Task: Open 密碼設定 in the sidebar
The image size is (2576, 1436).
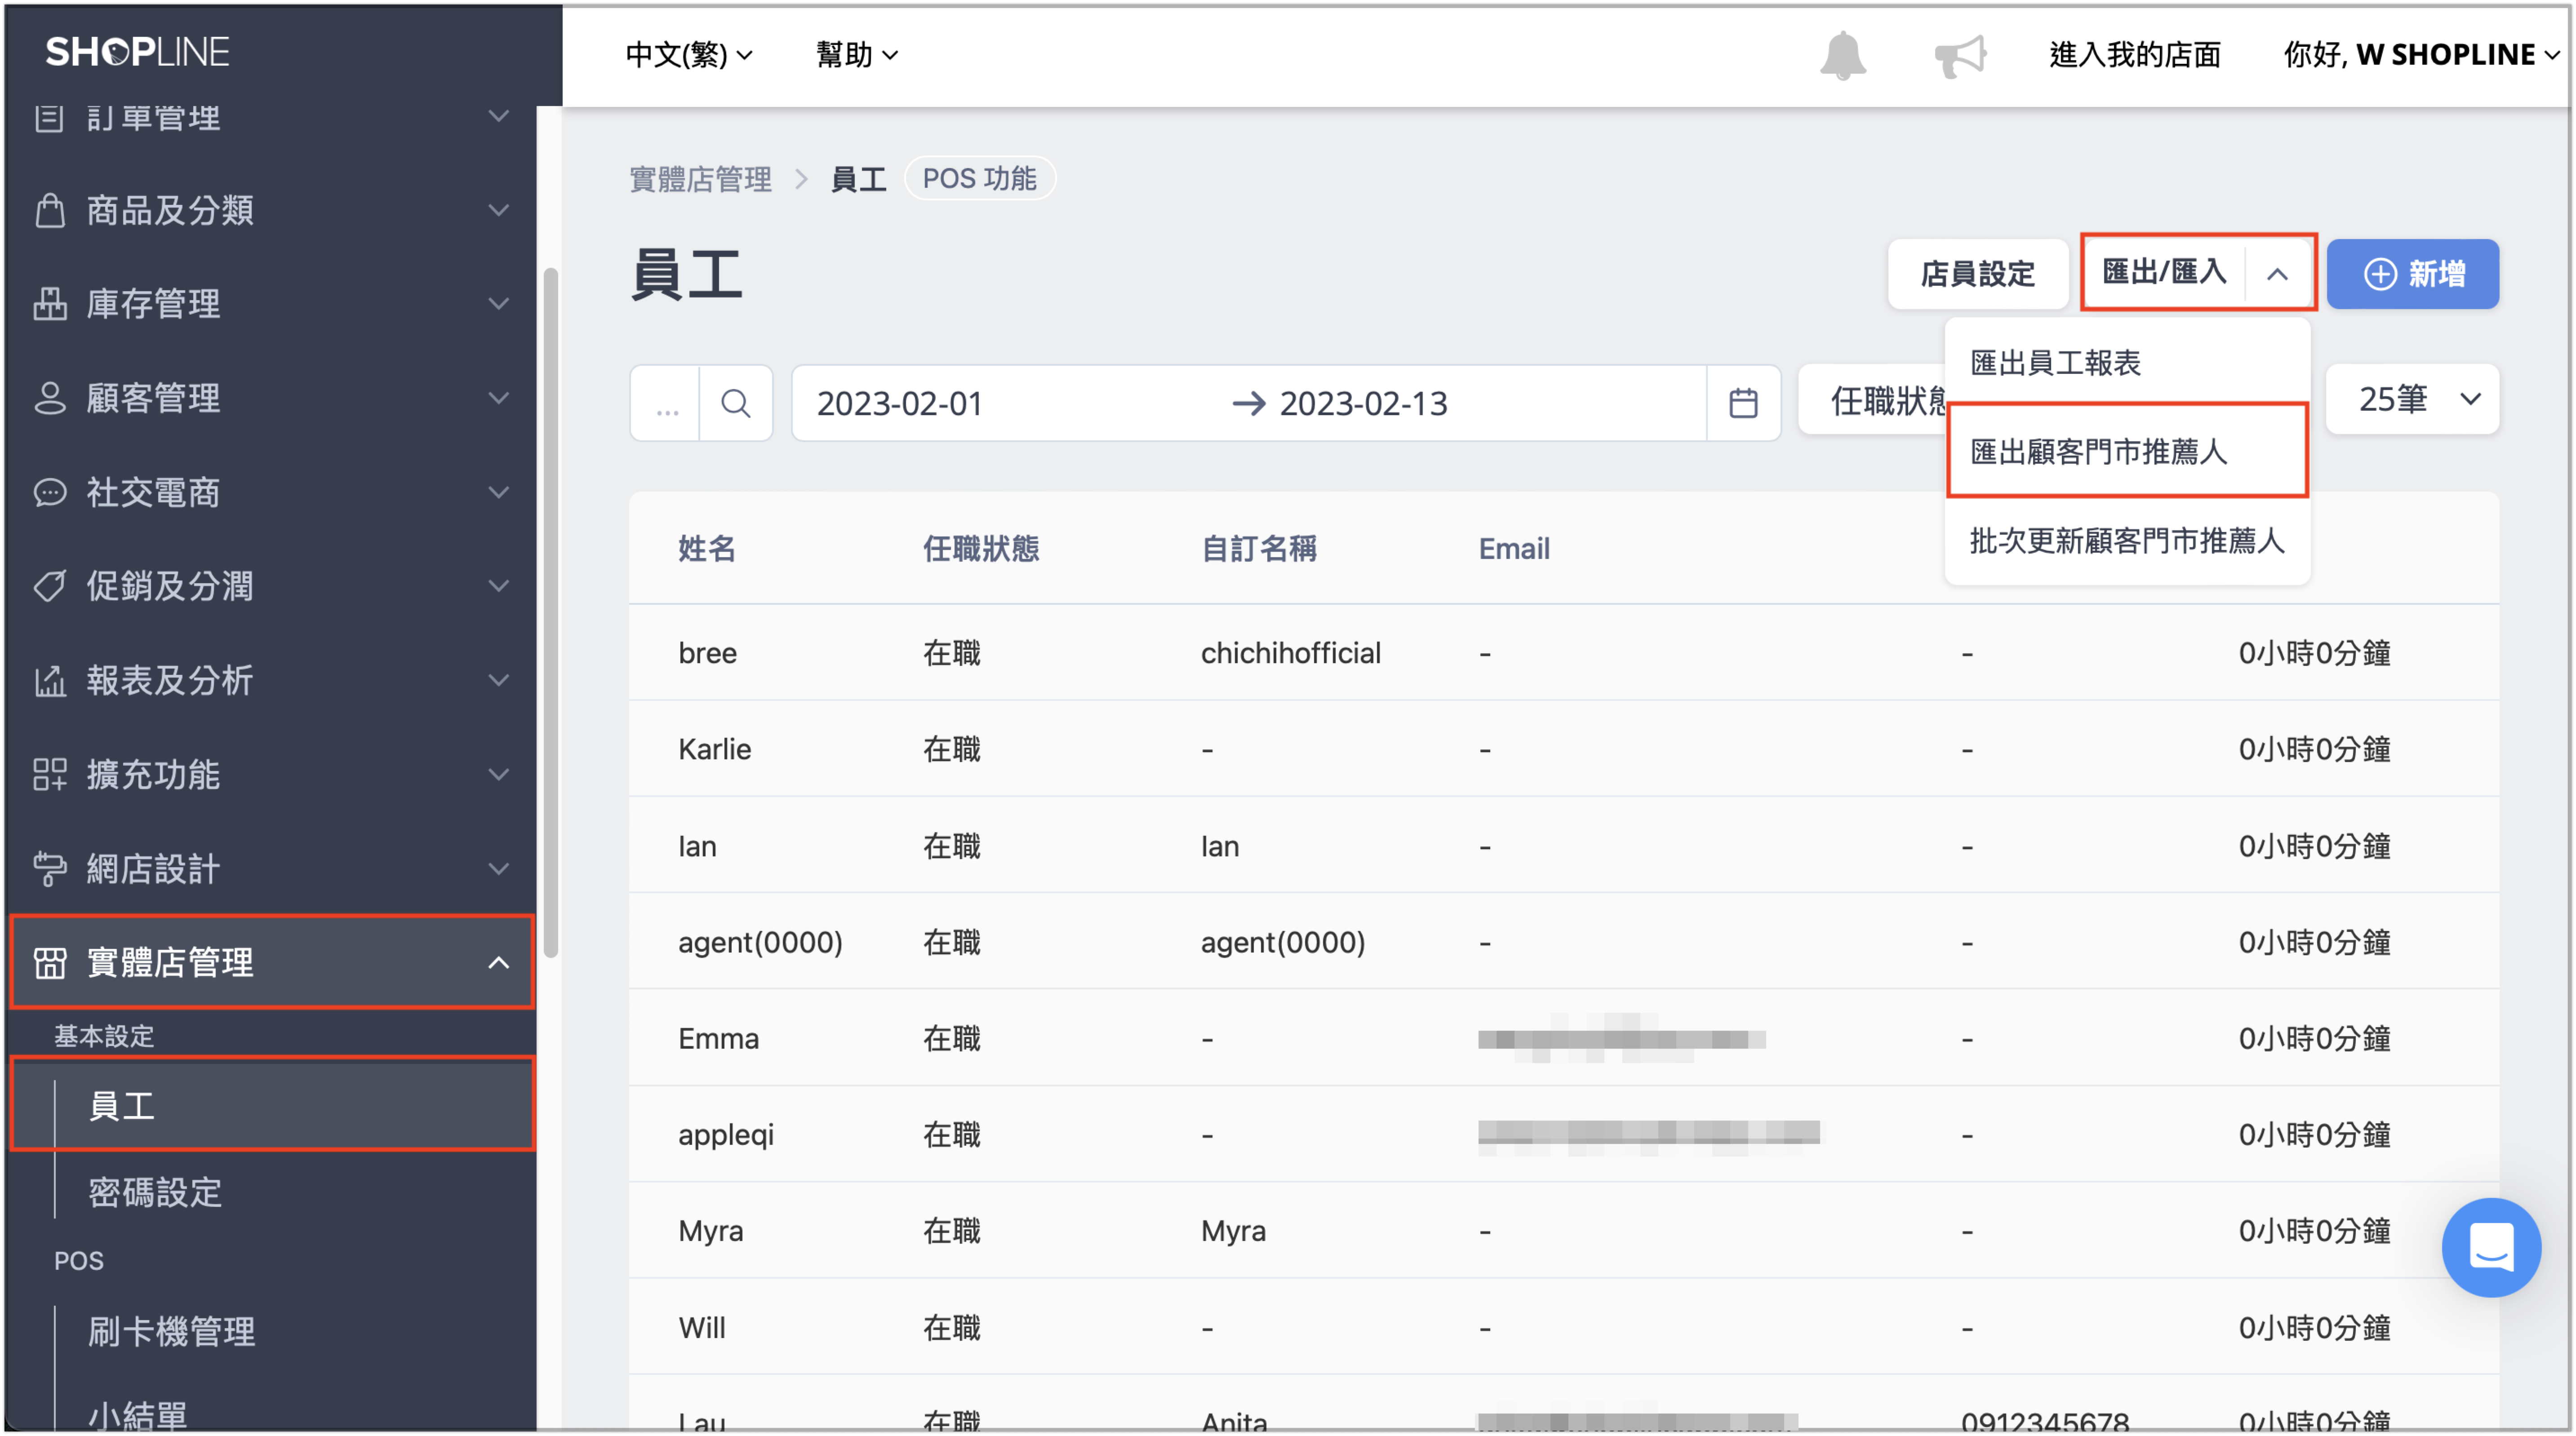Action: pos(154,1192)
